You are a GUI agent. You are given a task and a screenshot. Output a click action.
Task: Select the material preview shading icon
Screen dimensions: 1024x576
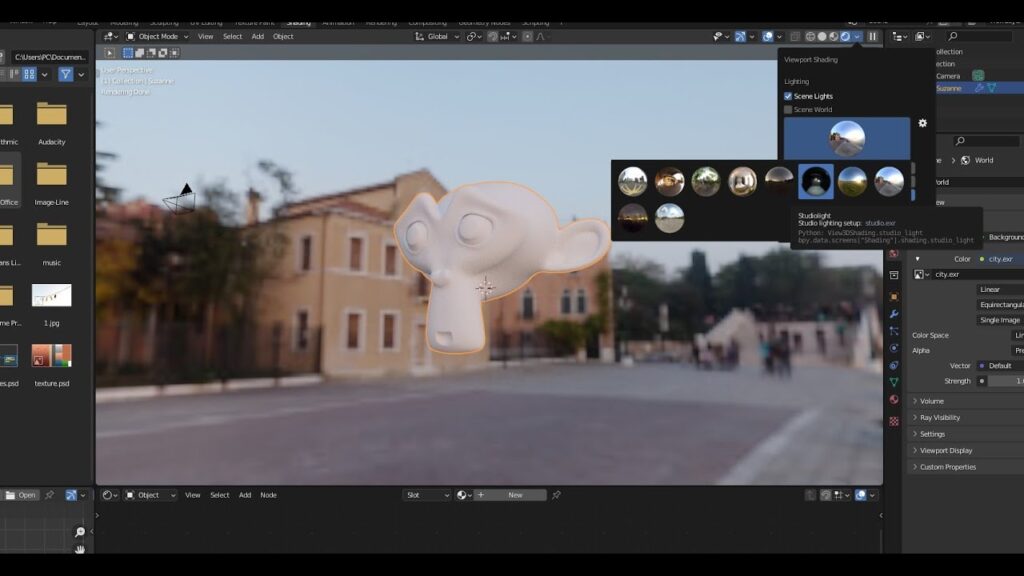(833, 37)
